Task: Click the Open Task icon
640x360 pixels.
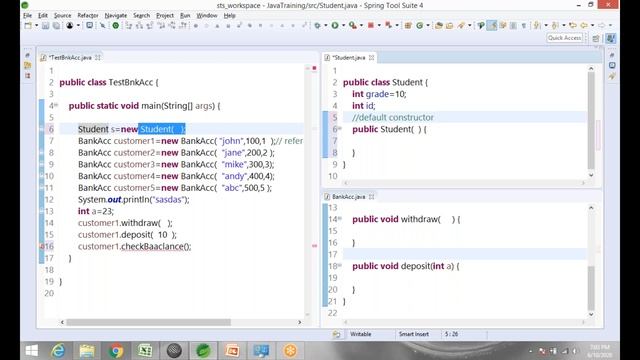Action: (x=449, y=25)
